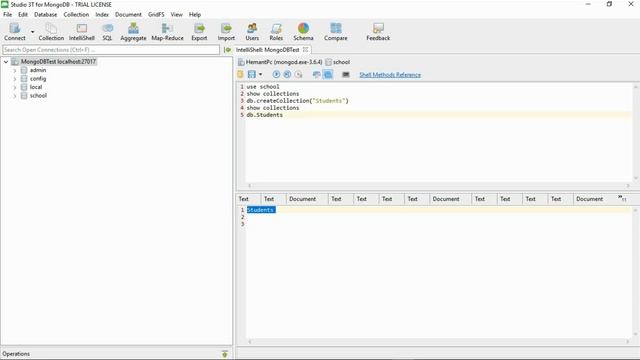
Task: Click the editor's horizontal scrollbar
Action: pos(439,185)
